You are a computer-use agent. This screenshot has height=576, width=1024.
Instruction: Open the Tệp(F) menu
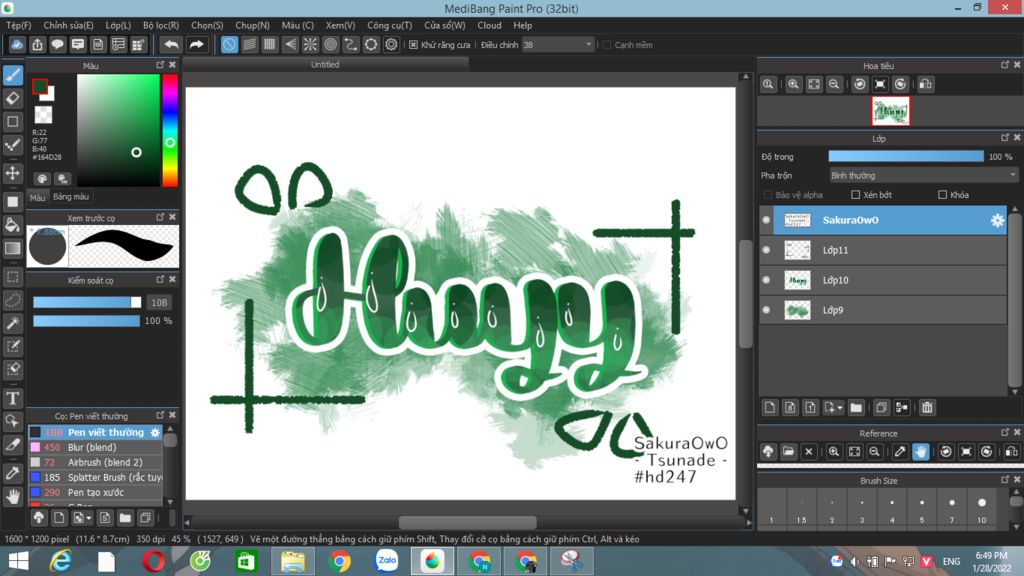pos(18,25)
